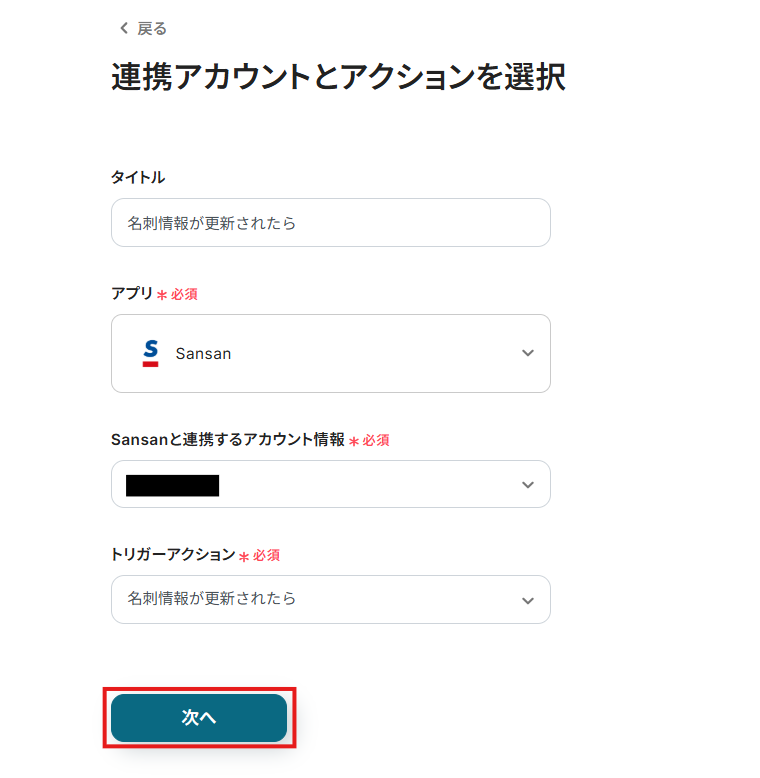Image resolution: width=760 pixels, height=778 pixels.
Task: Click the Sansan text in app dropdown
Action: click(203, 353)
